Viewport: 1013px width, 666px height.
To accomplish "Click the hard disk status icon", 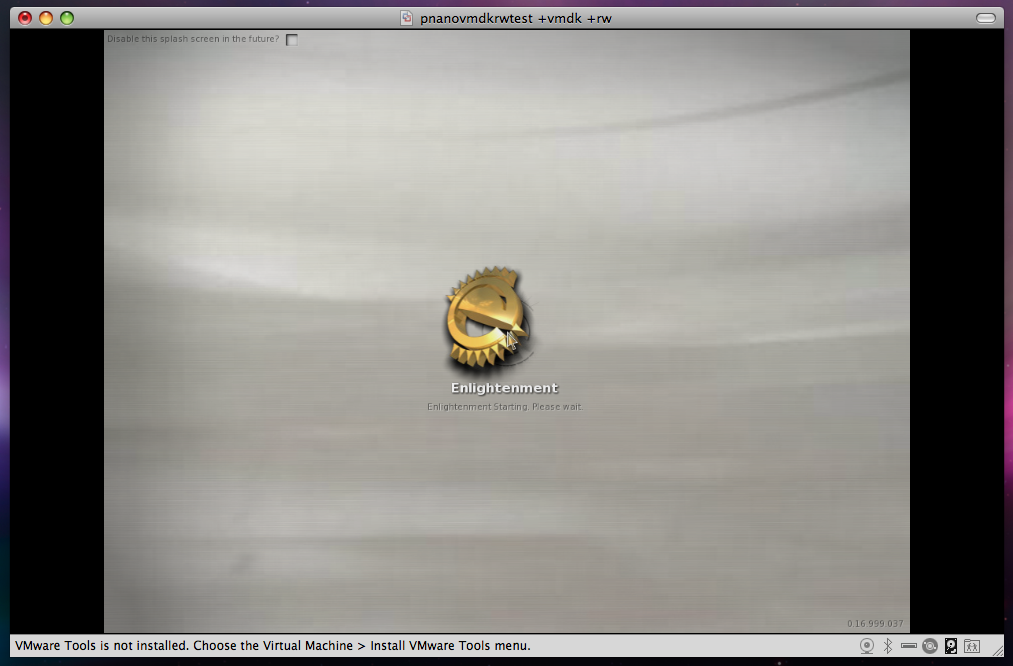I will 951,645.
